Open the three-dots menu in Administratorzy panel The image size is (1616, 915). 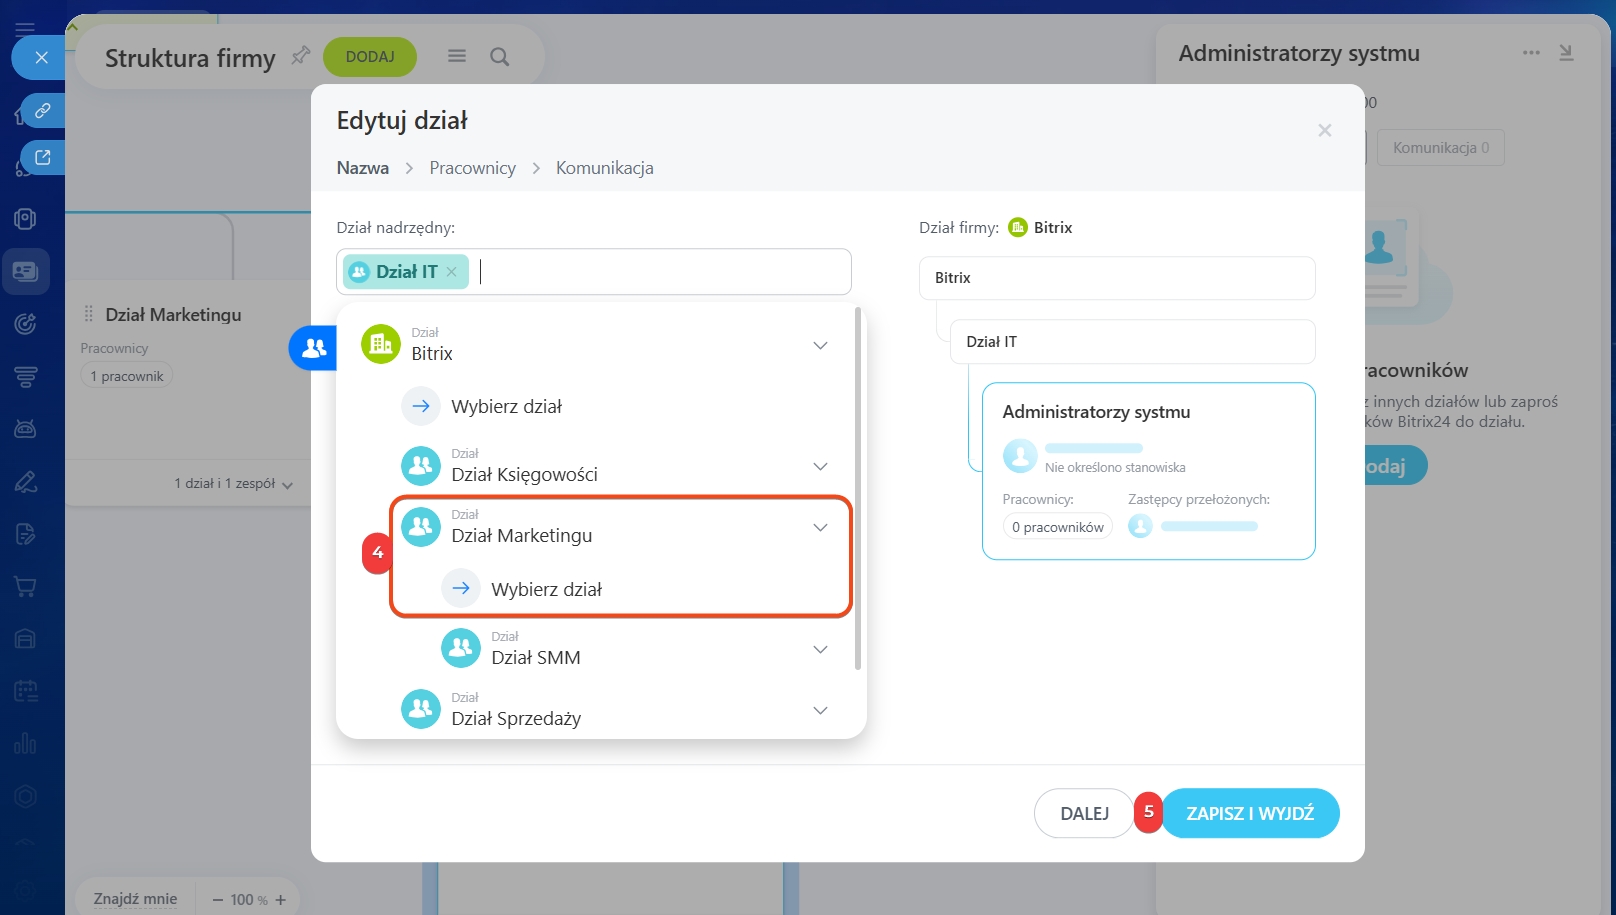(1531, 53)
